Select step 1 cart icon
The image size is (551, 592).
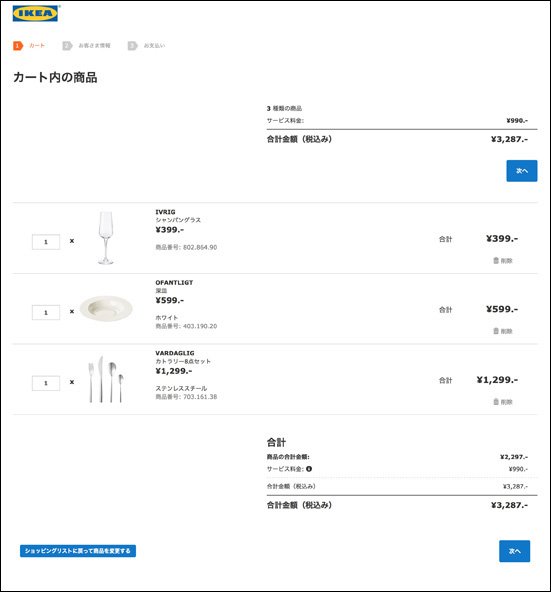(x=18, y=46)
